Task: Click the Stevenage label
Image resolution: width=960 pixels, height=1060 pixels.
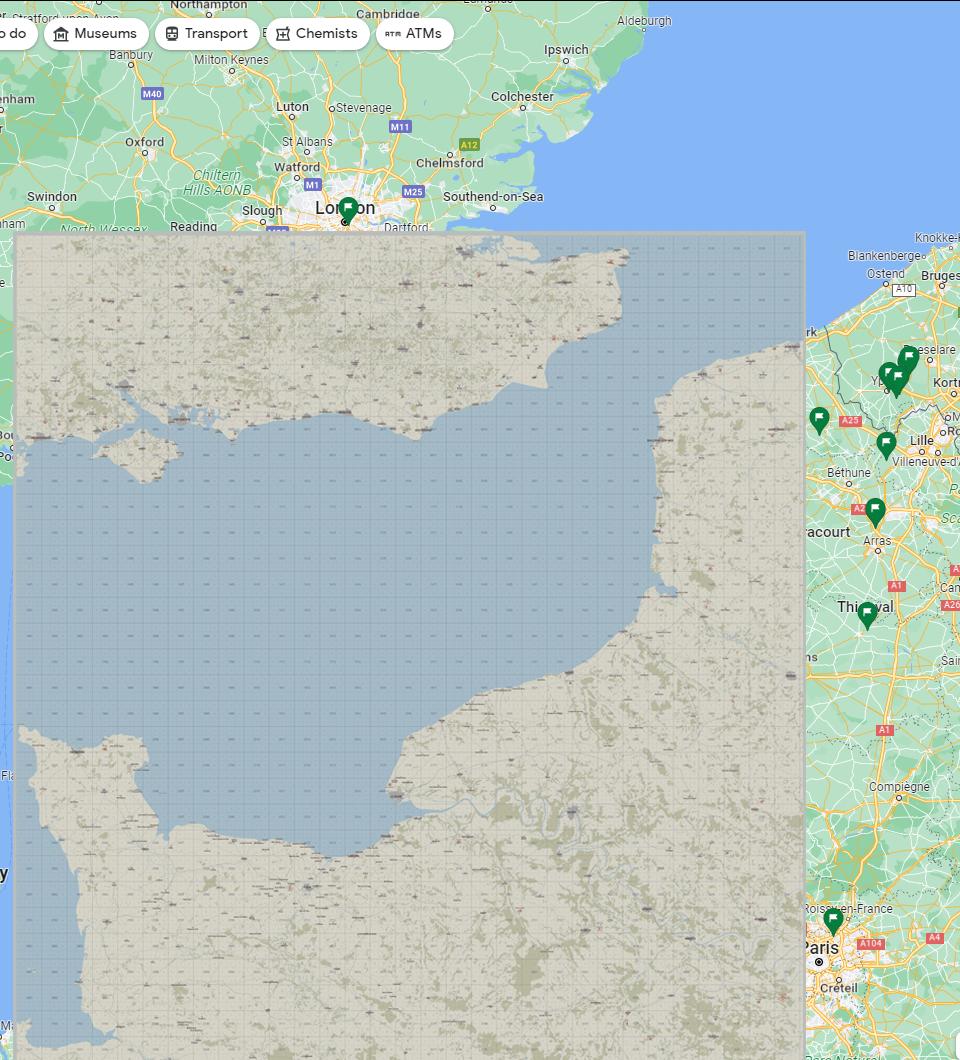Action: tap(364, 107)
